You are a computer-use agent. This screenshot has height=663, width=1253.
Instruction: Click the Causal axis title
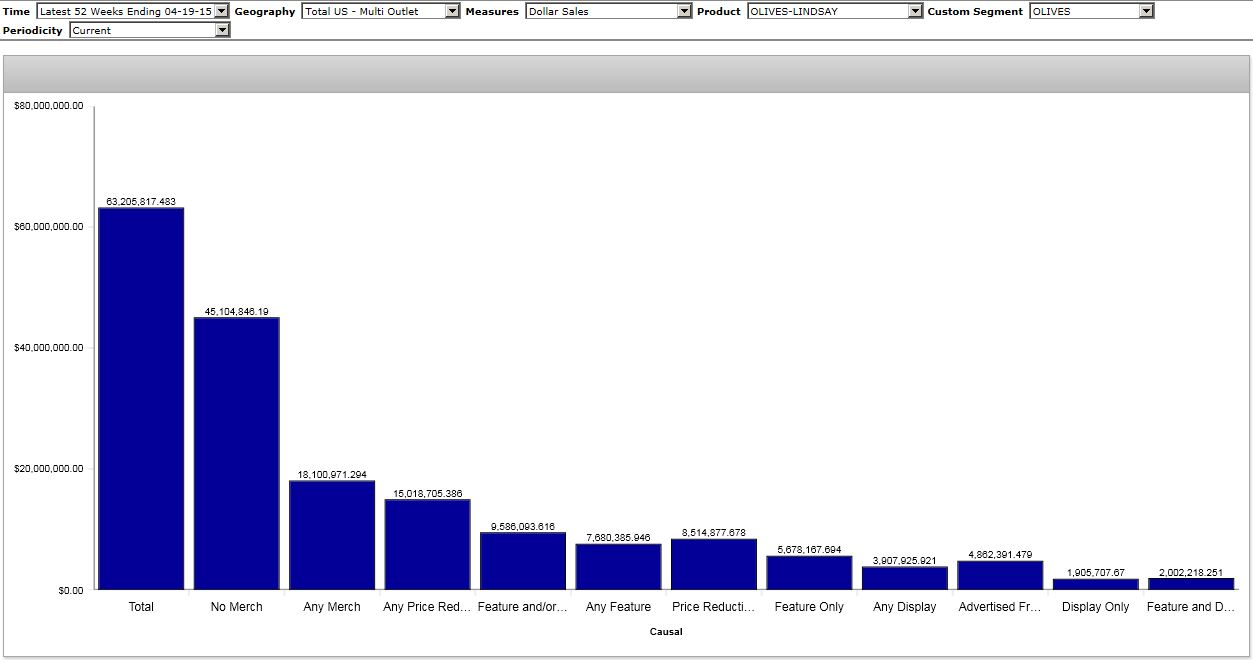click(666, 632)
